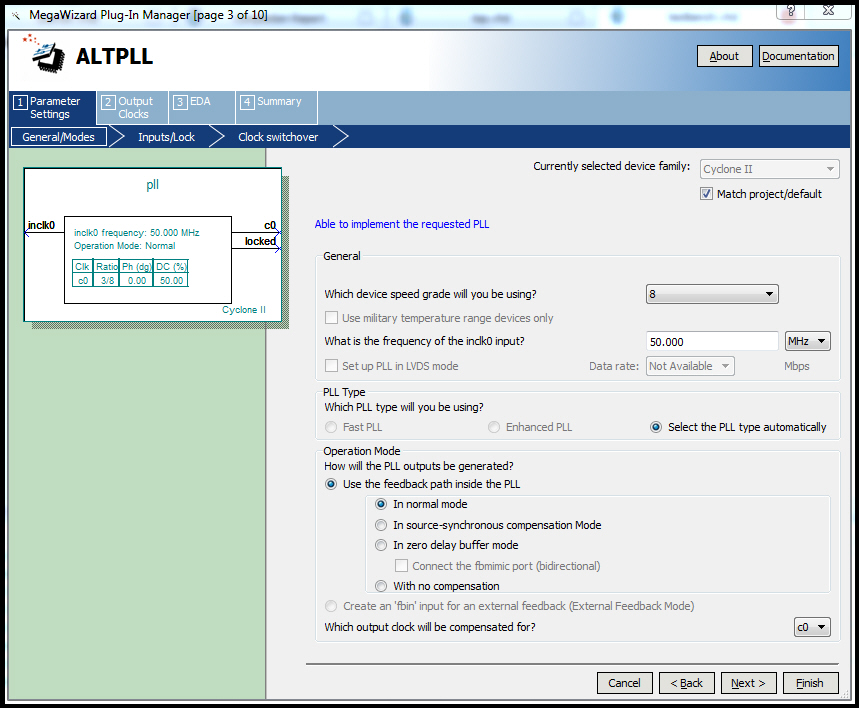The height and width of the screenshot is (708, 859).
Task: Click the c0 output port label
Action: pos(270,225)
